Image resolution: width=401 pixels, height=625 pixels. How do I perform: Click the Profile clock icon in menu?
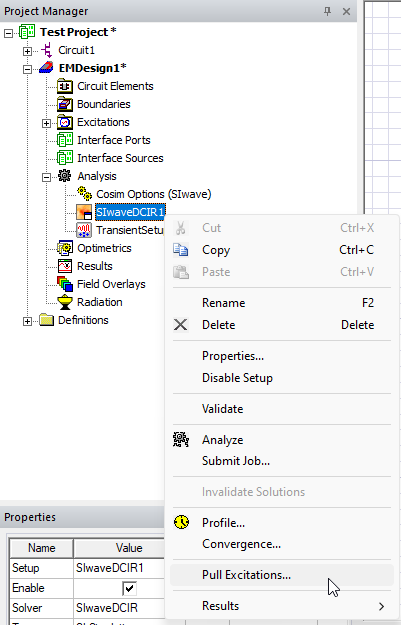(182, 522)
